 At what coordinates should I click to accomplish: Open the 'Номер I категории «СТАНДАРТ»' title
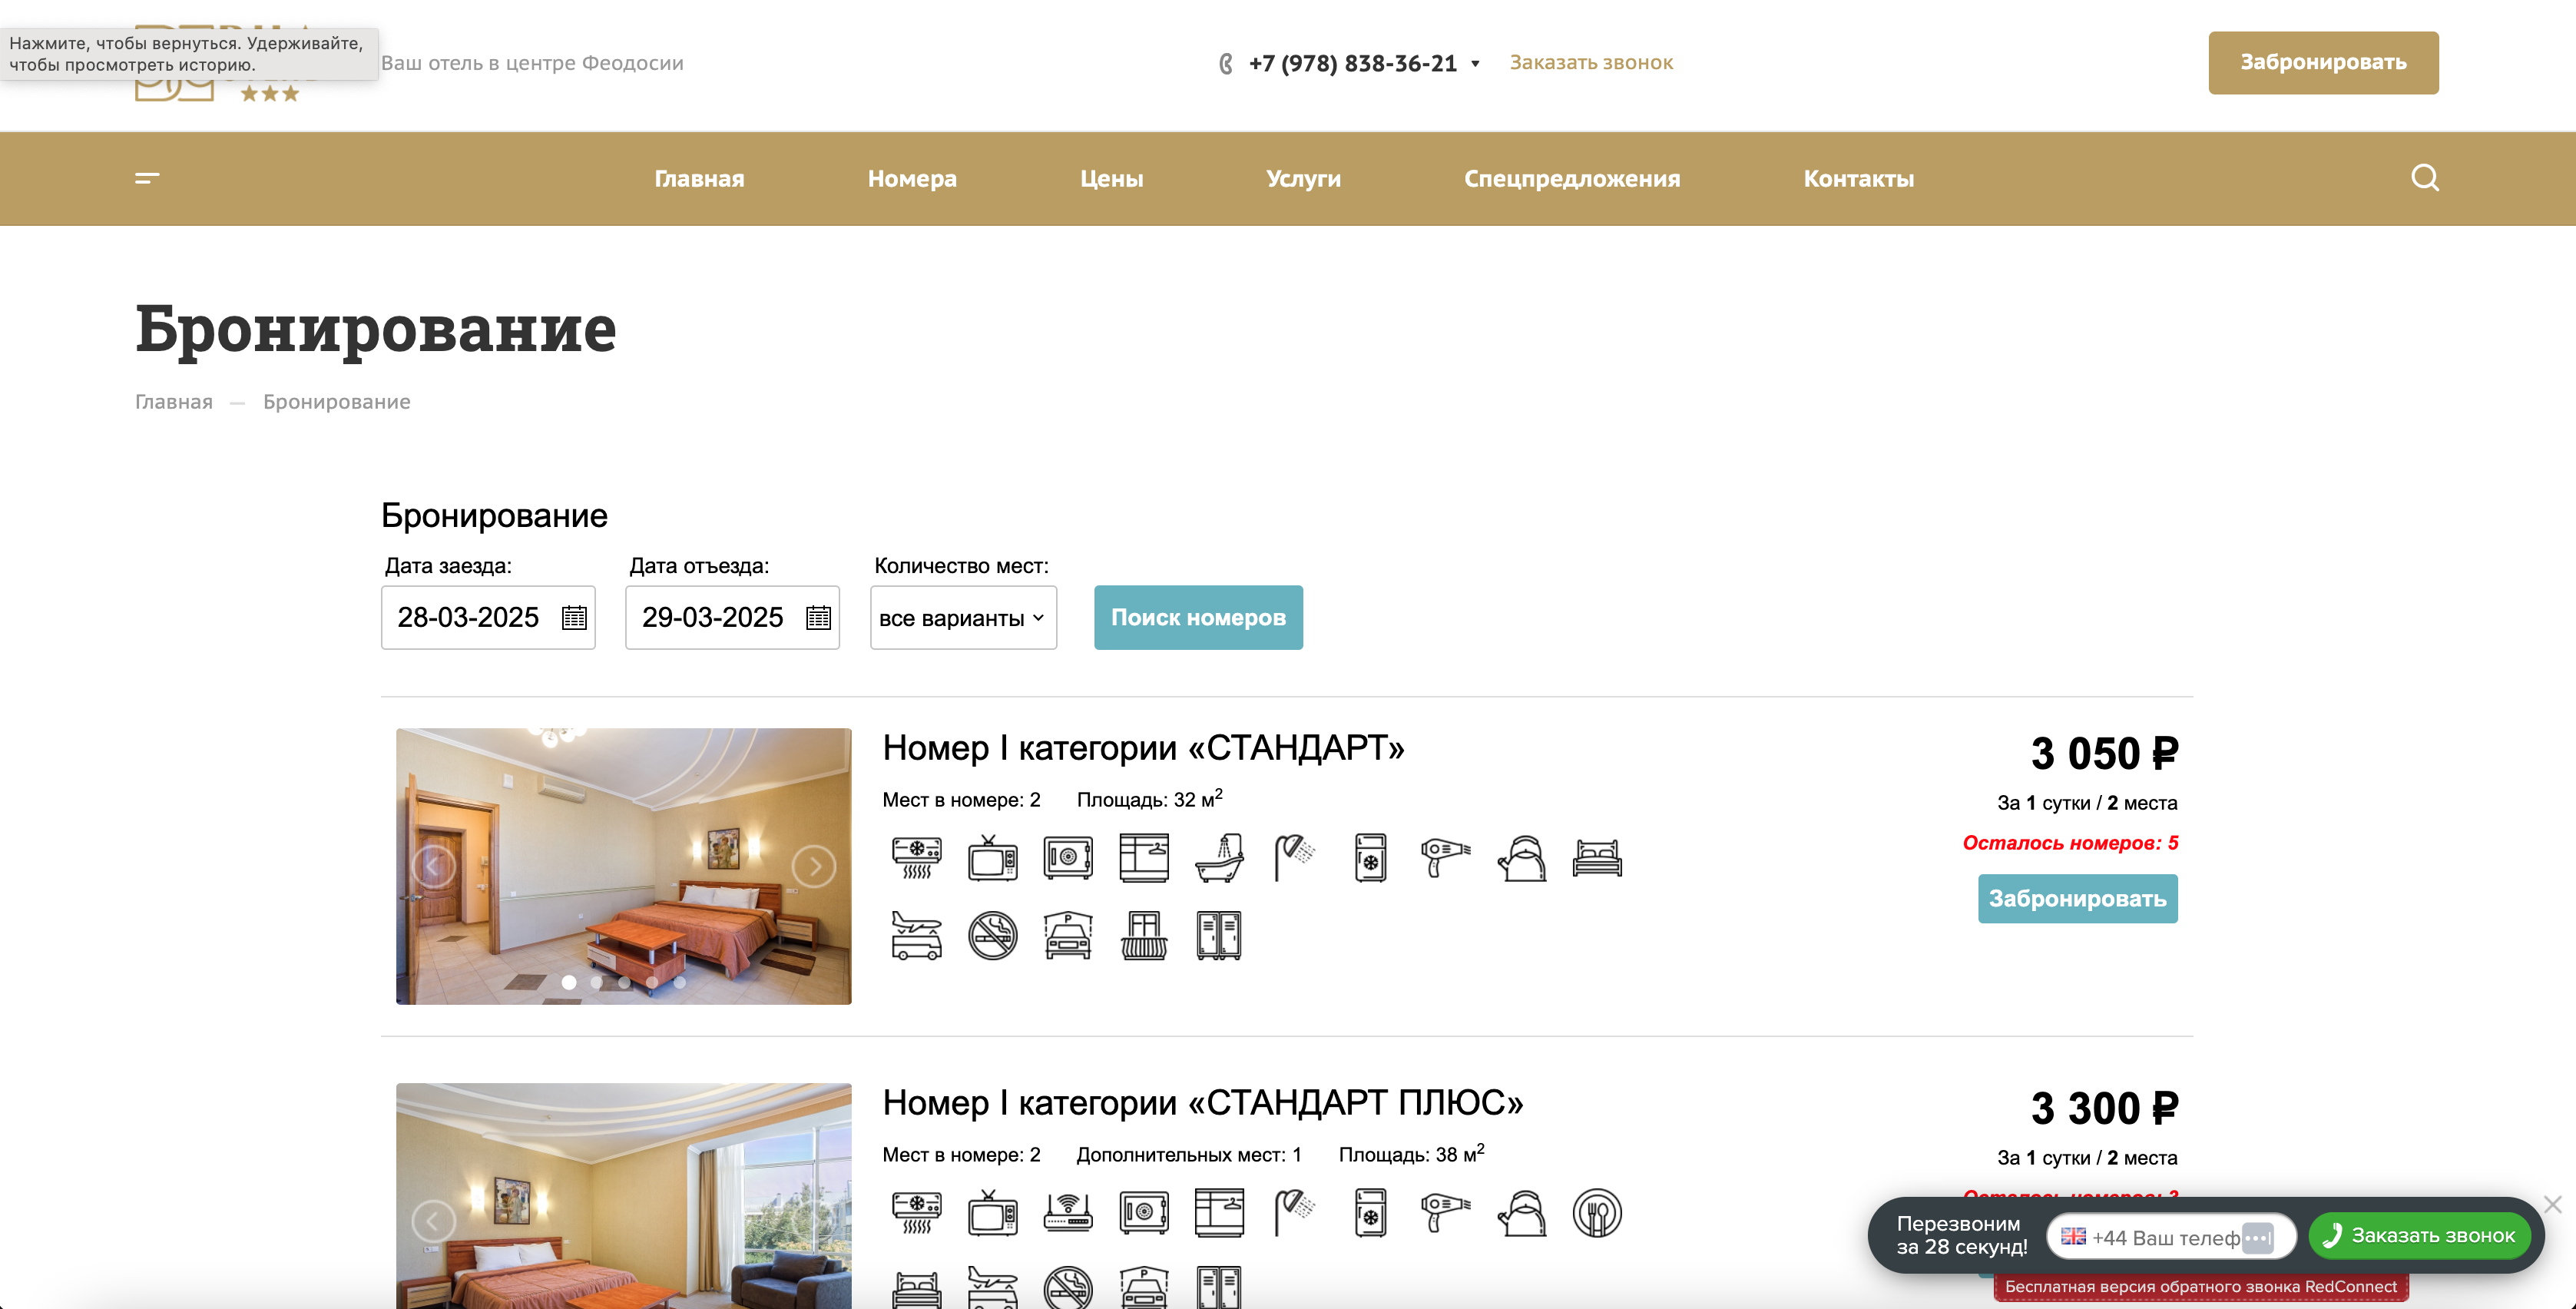[x=1143, y=747]
